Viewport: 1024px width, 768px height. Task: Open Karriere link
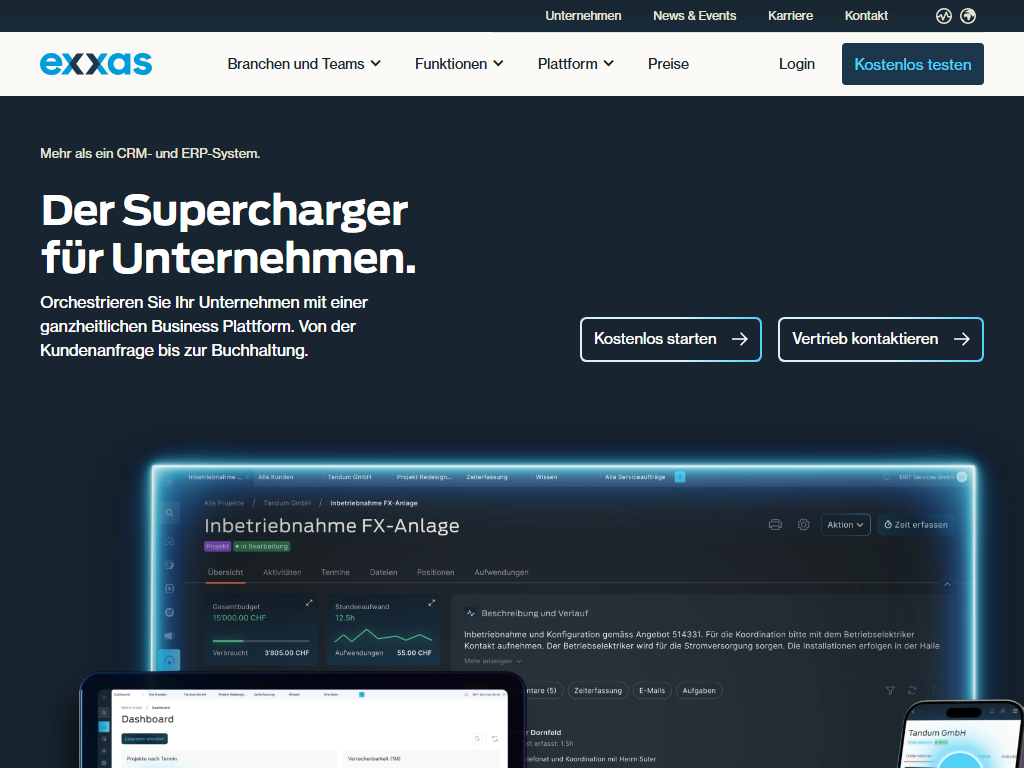click(790, 16)
